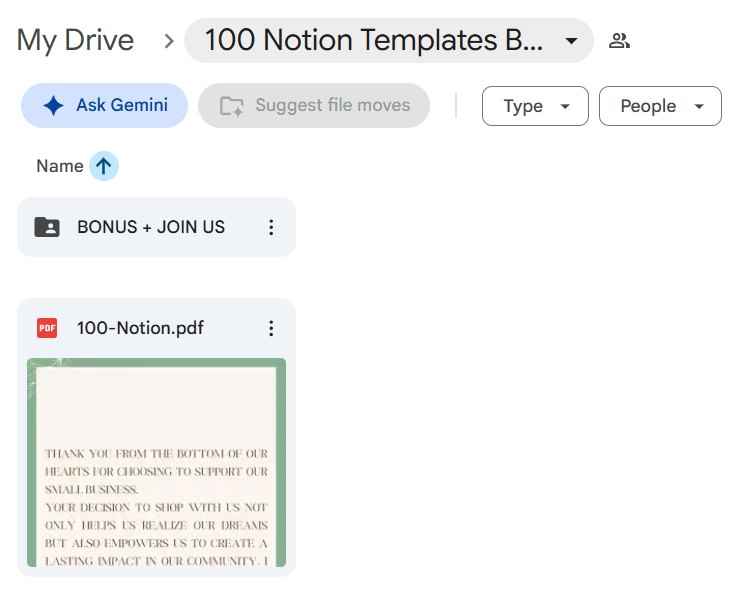This screenshot has height=605, width=729.
Task: Click Suggest file moves button
Action: [x=314, y=106]
